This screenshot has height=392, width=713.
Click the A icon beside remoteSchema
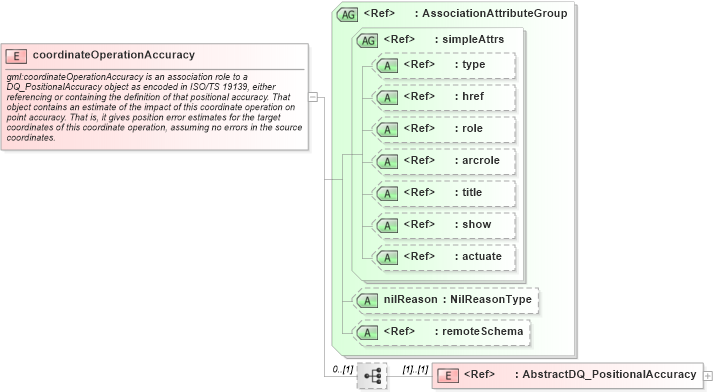[x=367, y=332]
